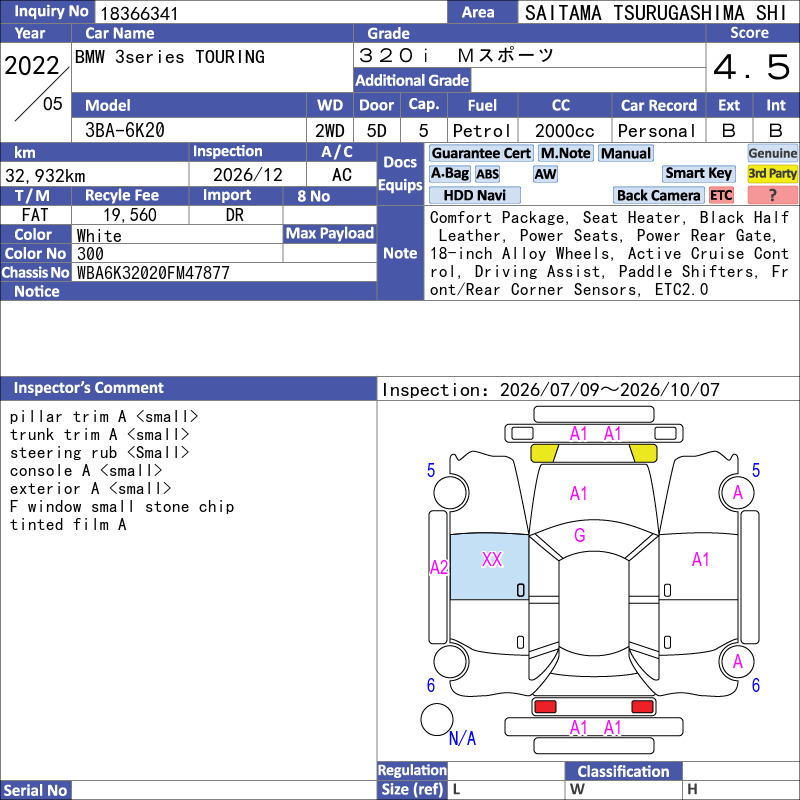
Task: Click comment 'console A <small>'
Action: pos(86,470)
